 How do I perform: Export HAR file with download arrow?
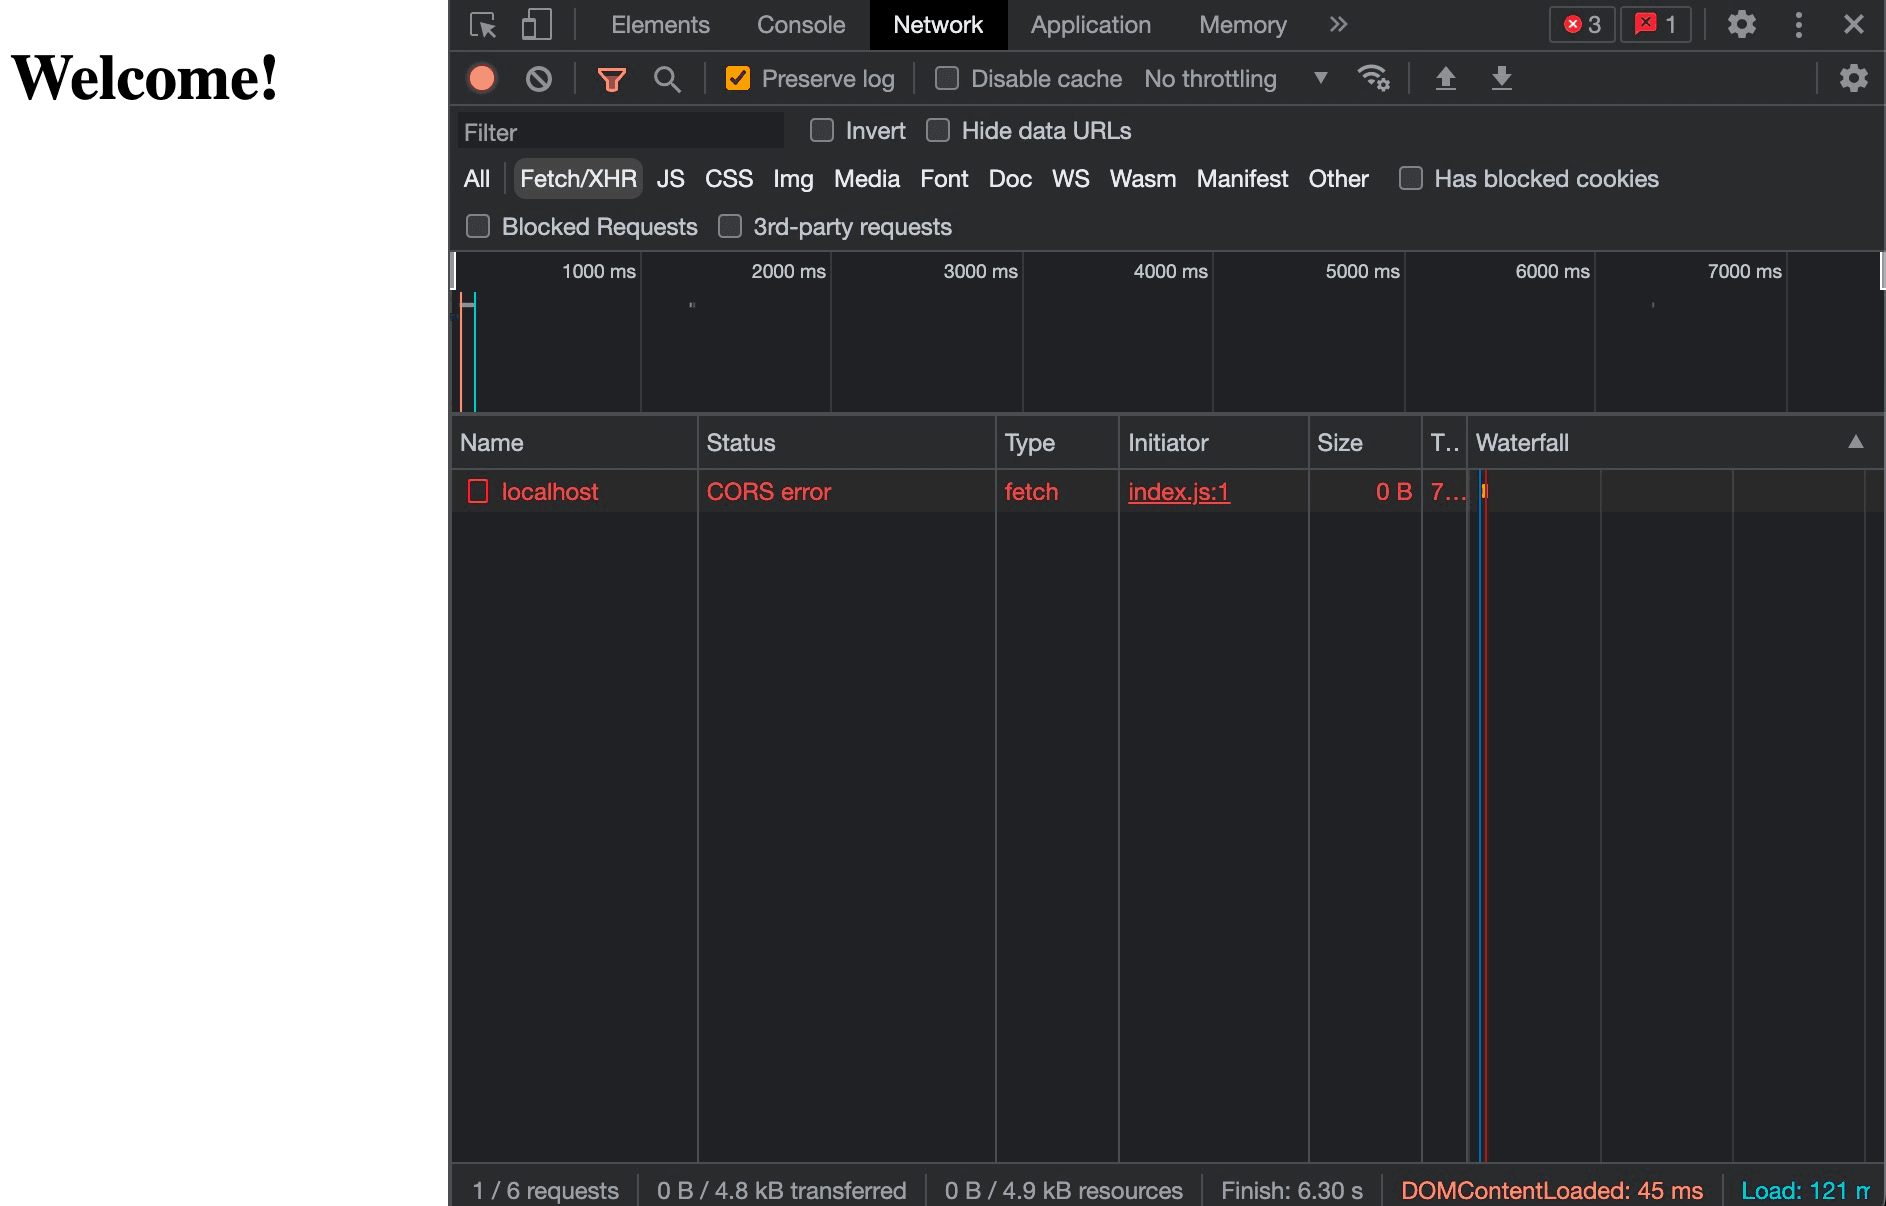pos(1502,78)
